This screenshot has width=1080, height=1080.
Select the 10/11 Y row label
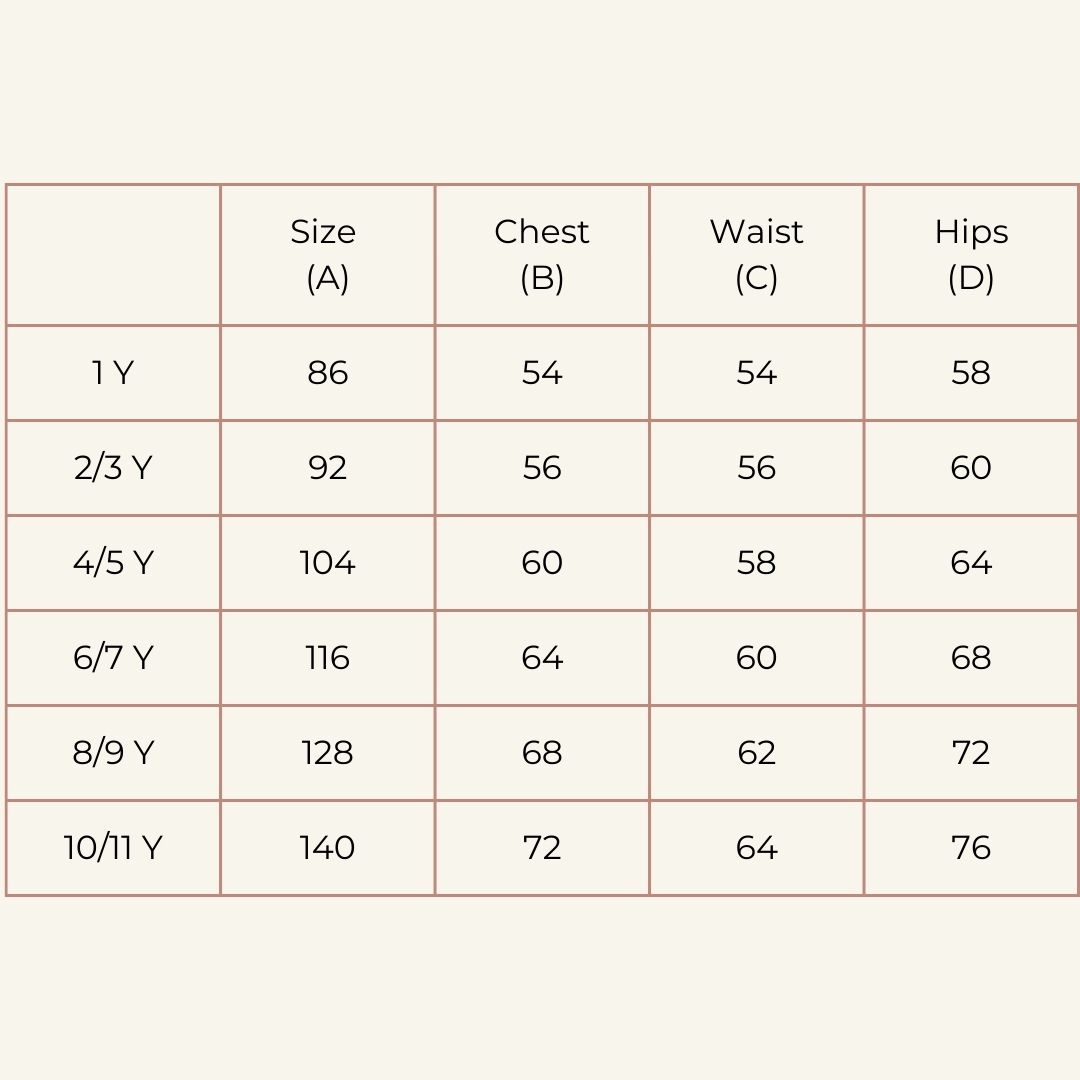[x=113, y=848]
